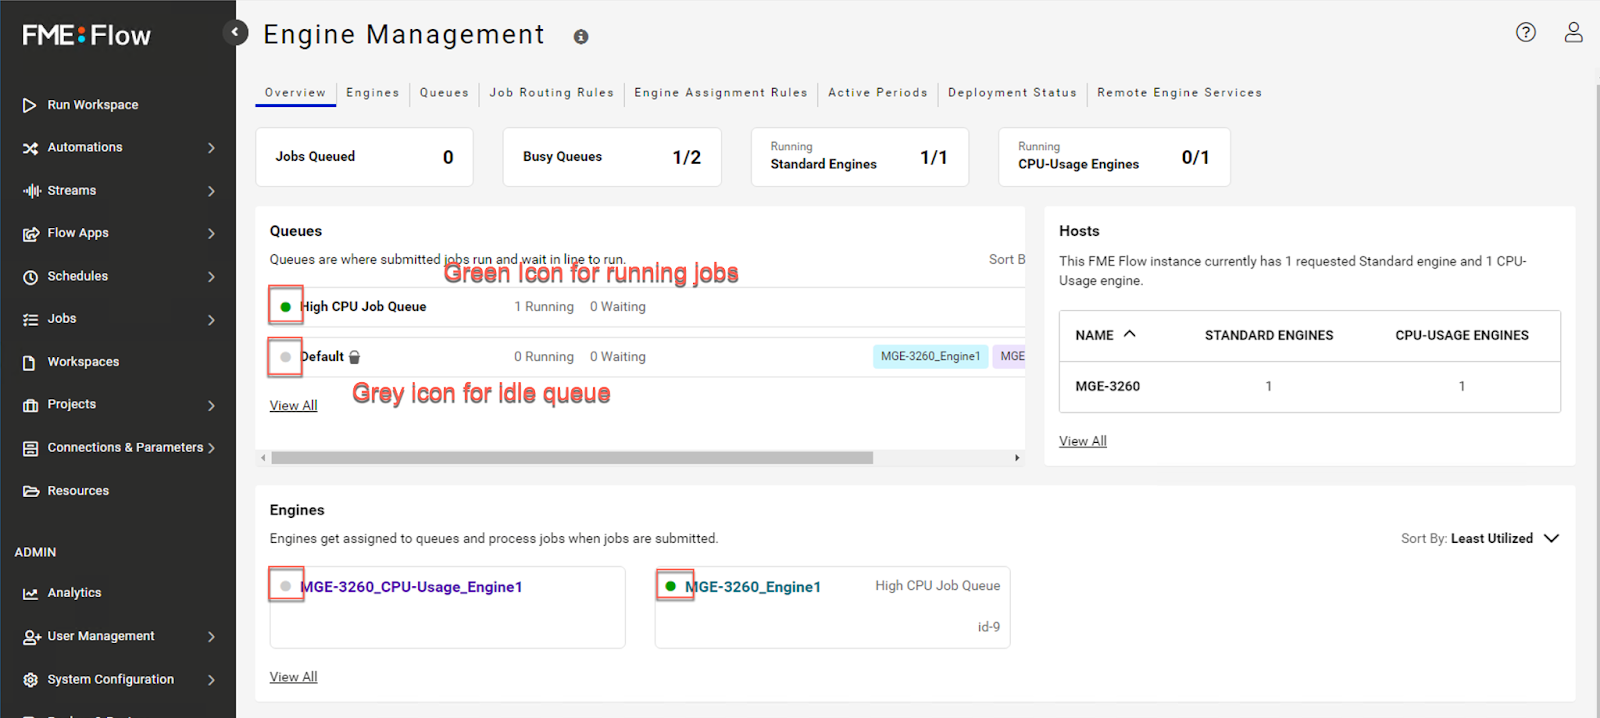Open the High CPU Job Queue entry

(363, 307)
